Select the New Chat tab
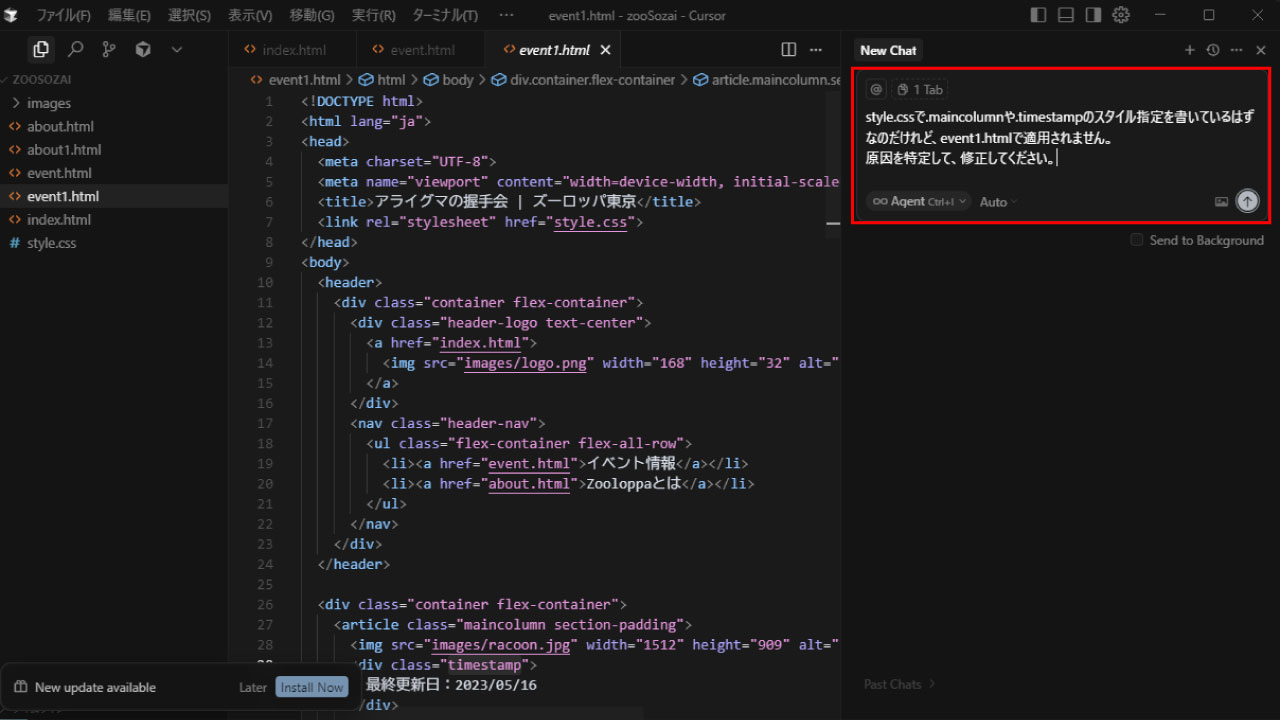 pyautogui.click(x=888, y=50)
